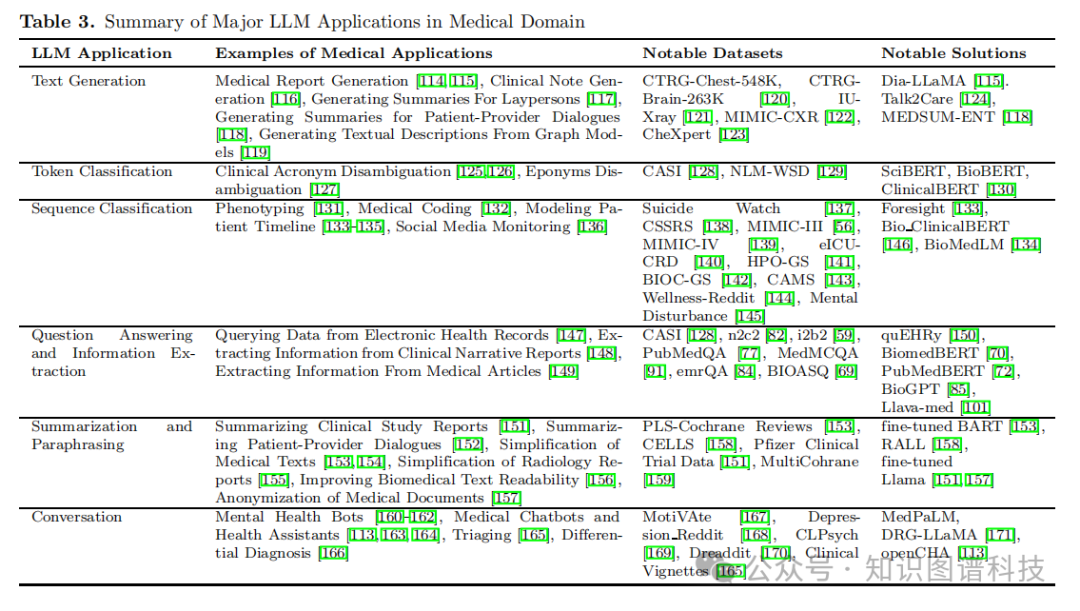
Task: Click citation 101 after Llava-med
Action: pyautogui.click(x=975, y=407)
